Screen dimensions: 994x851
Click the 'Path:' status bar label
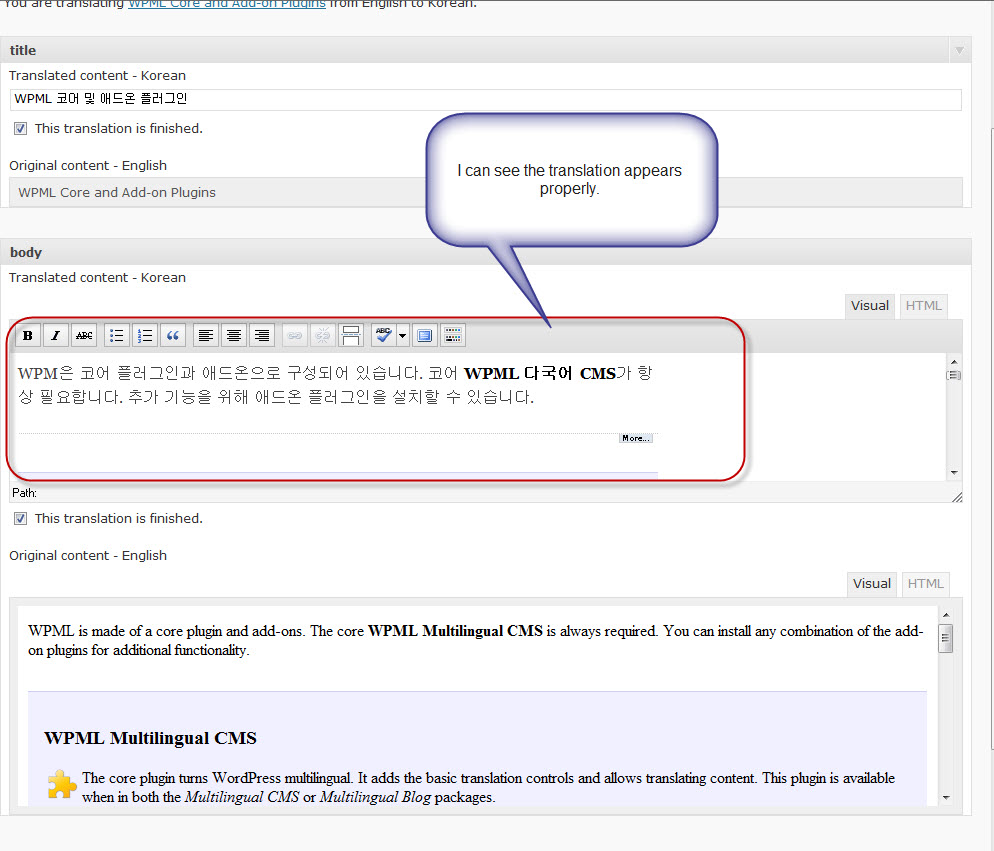[24, 493]
